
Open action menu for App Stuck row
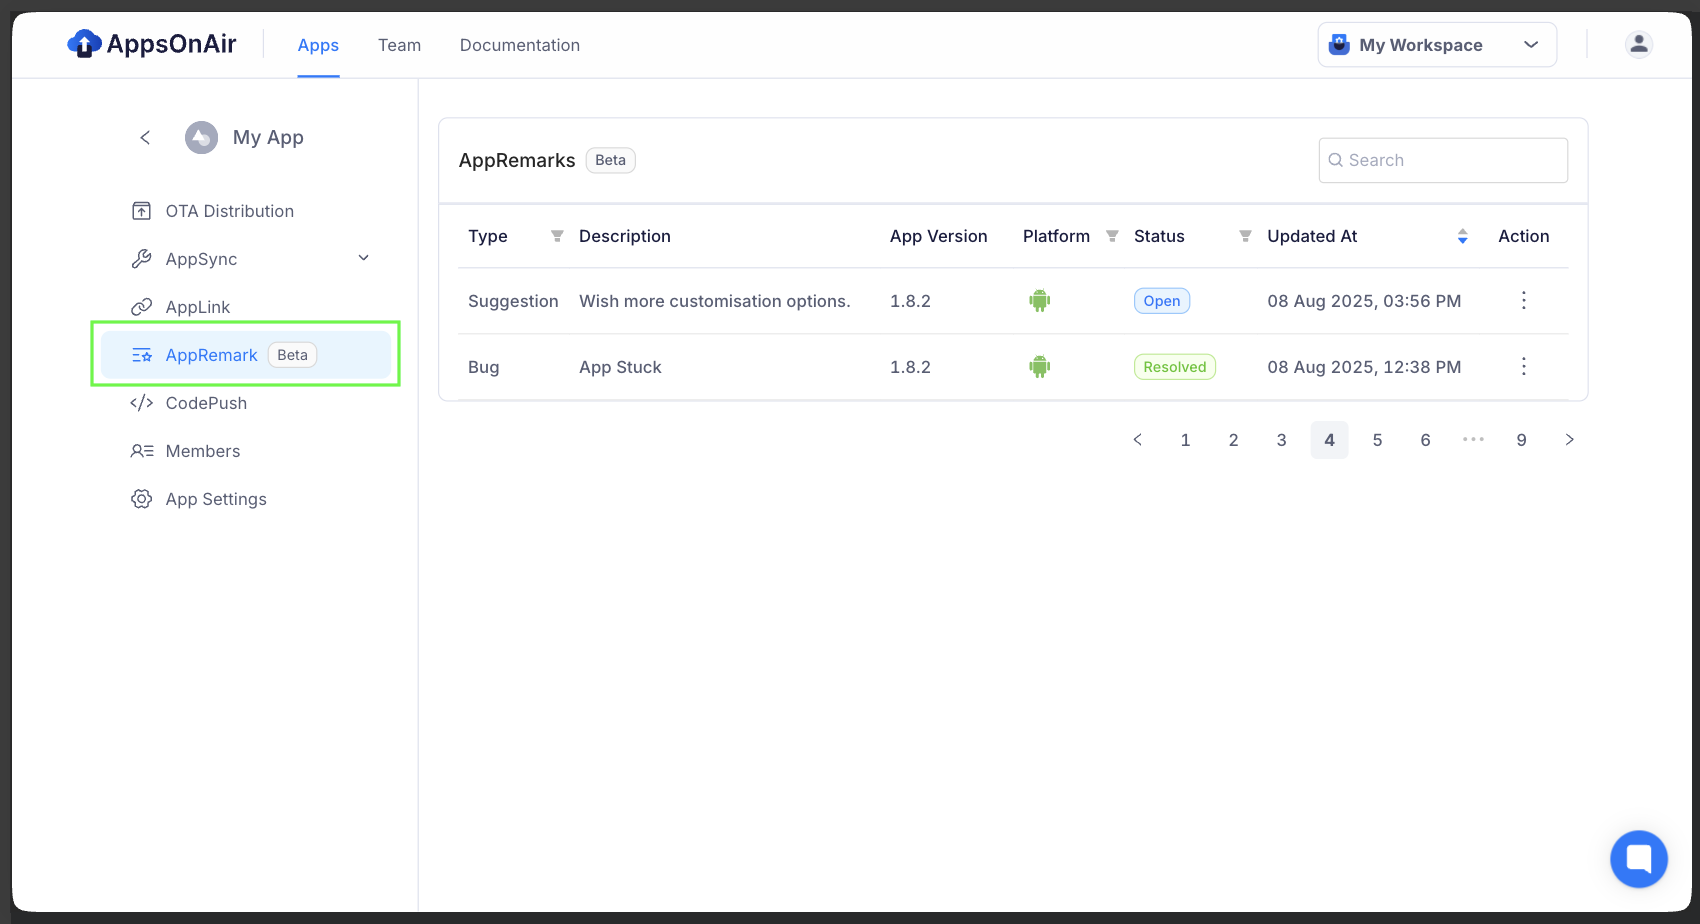tap(1523, 366)
